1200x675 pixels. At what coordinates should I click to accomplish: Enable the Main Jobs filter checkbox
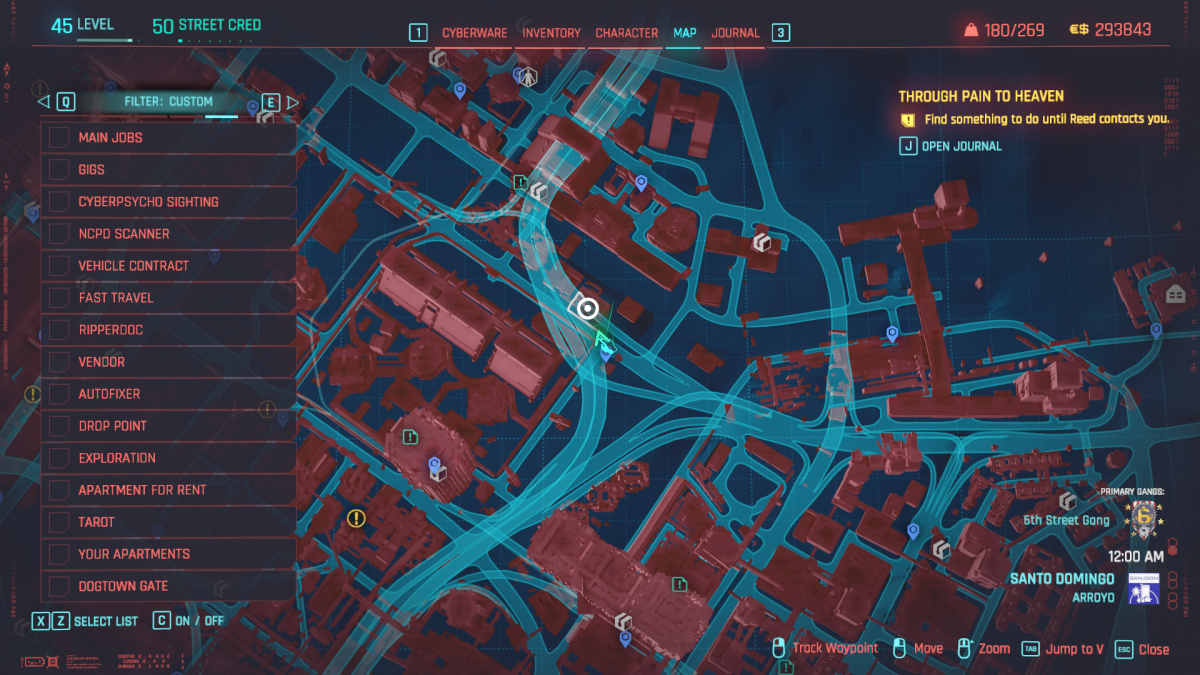(x=59, y=138)
